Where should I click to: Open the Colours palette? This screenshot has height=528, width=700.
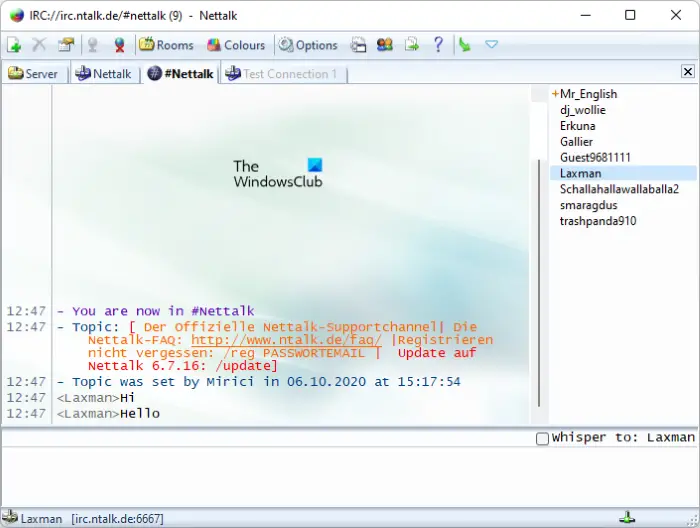[x=236, y=45]
